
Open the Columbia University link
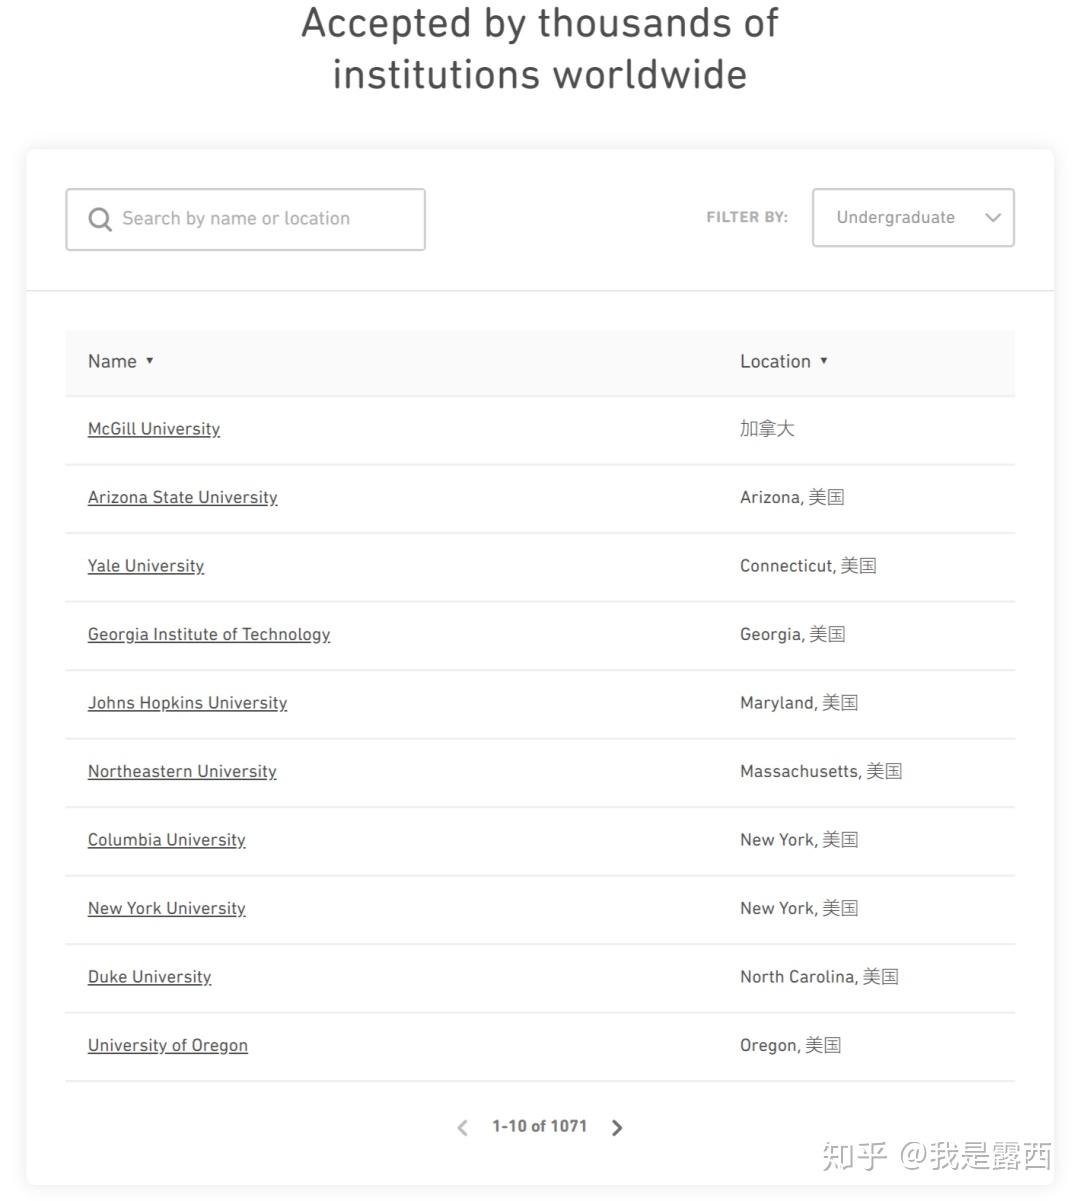[167, 840]
